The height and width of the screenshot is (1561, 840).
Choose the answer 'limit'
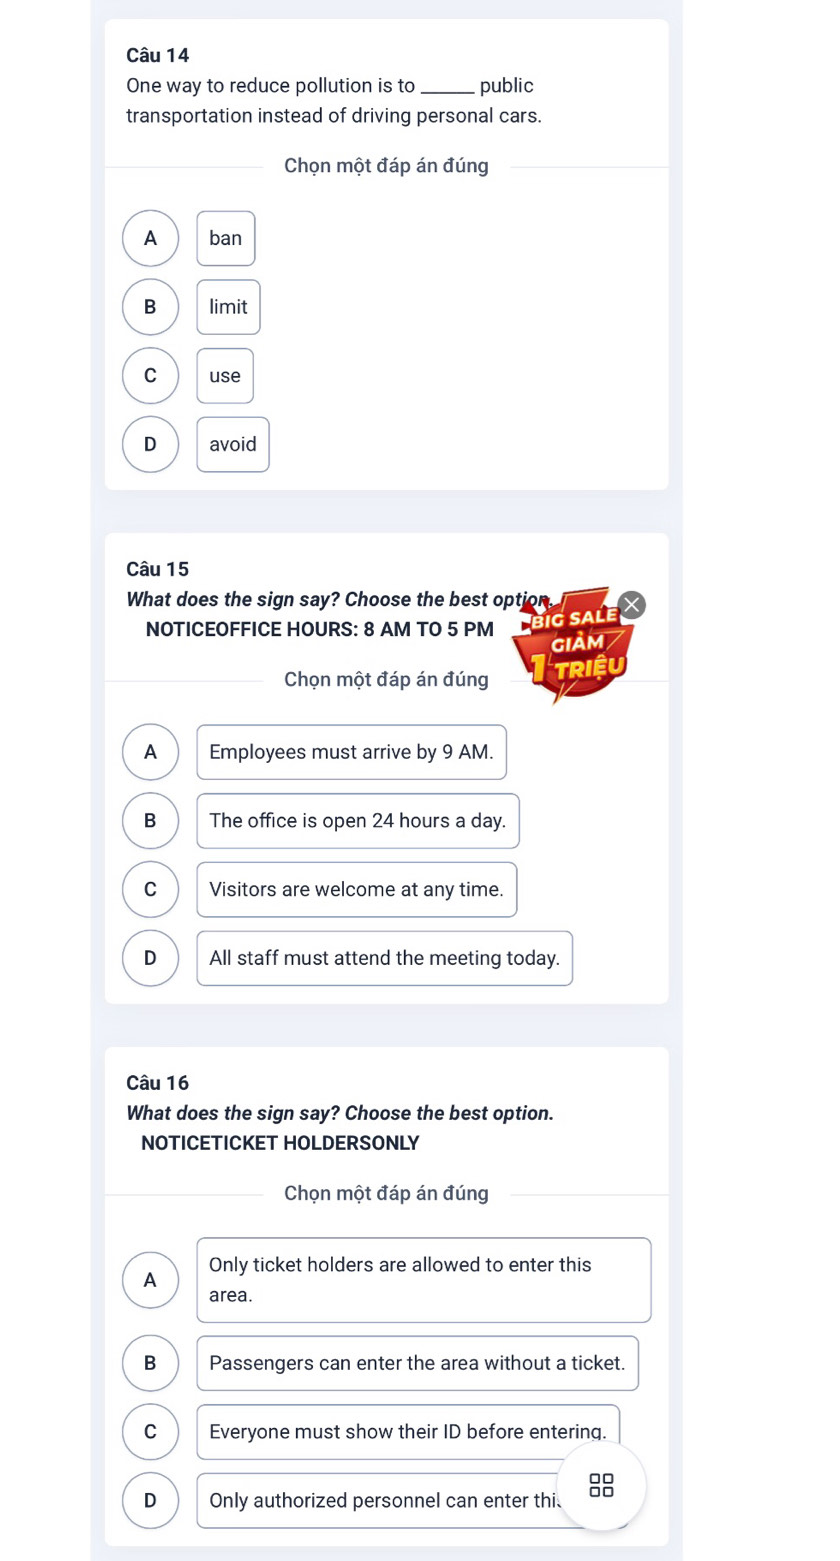click(228, 307)
